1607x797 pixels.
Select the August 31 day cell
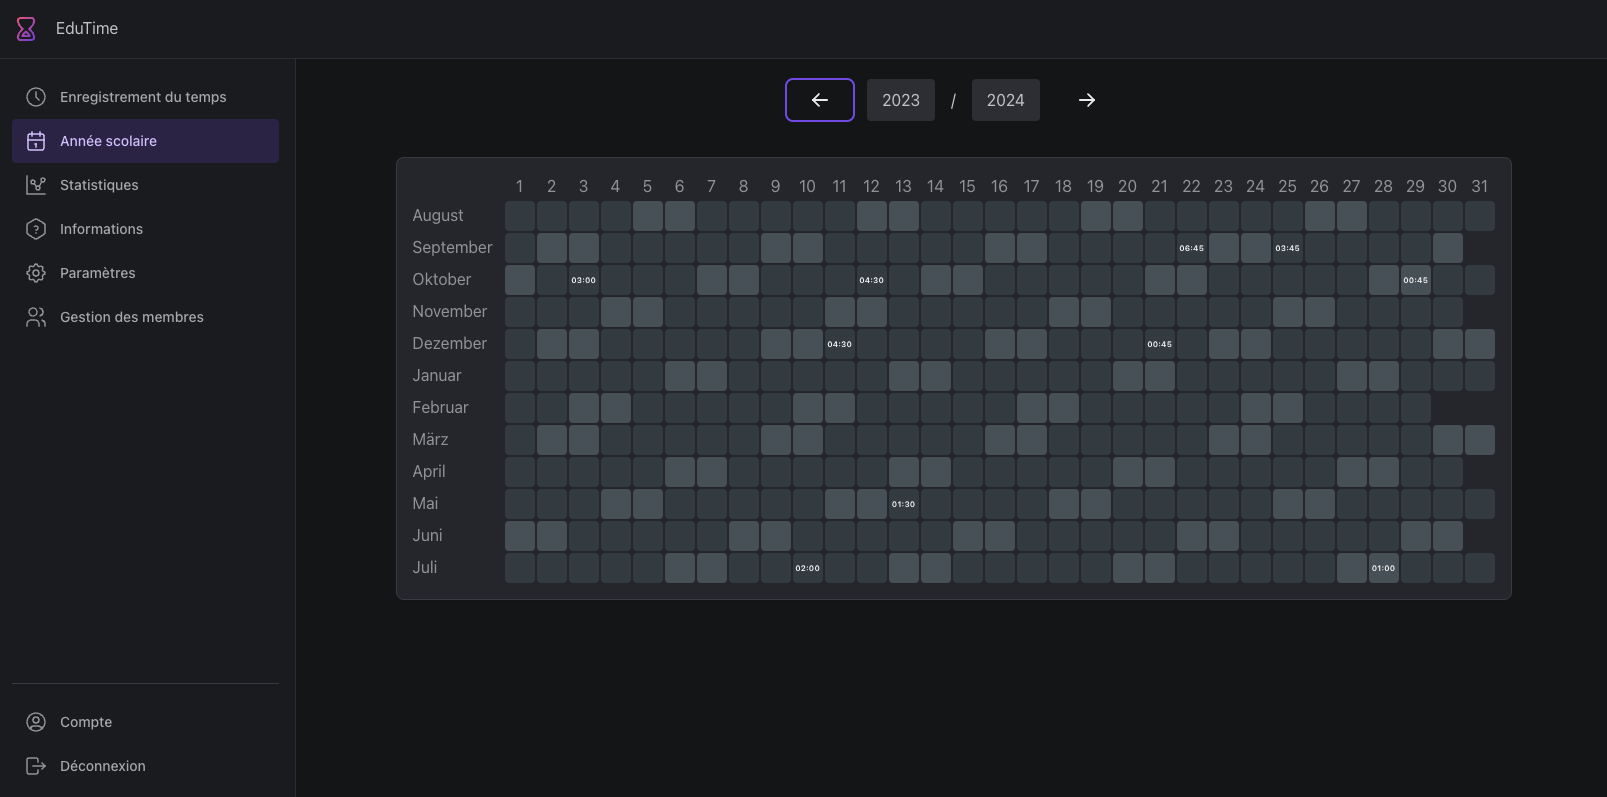click(1480, 216)
